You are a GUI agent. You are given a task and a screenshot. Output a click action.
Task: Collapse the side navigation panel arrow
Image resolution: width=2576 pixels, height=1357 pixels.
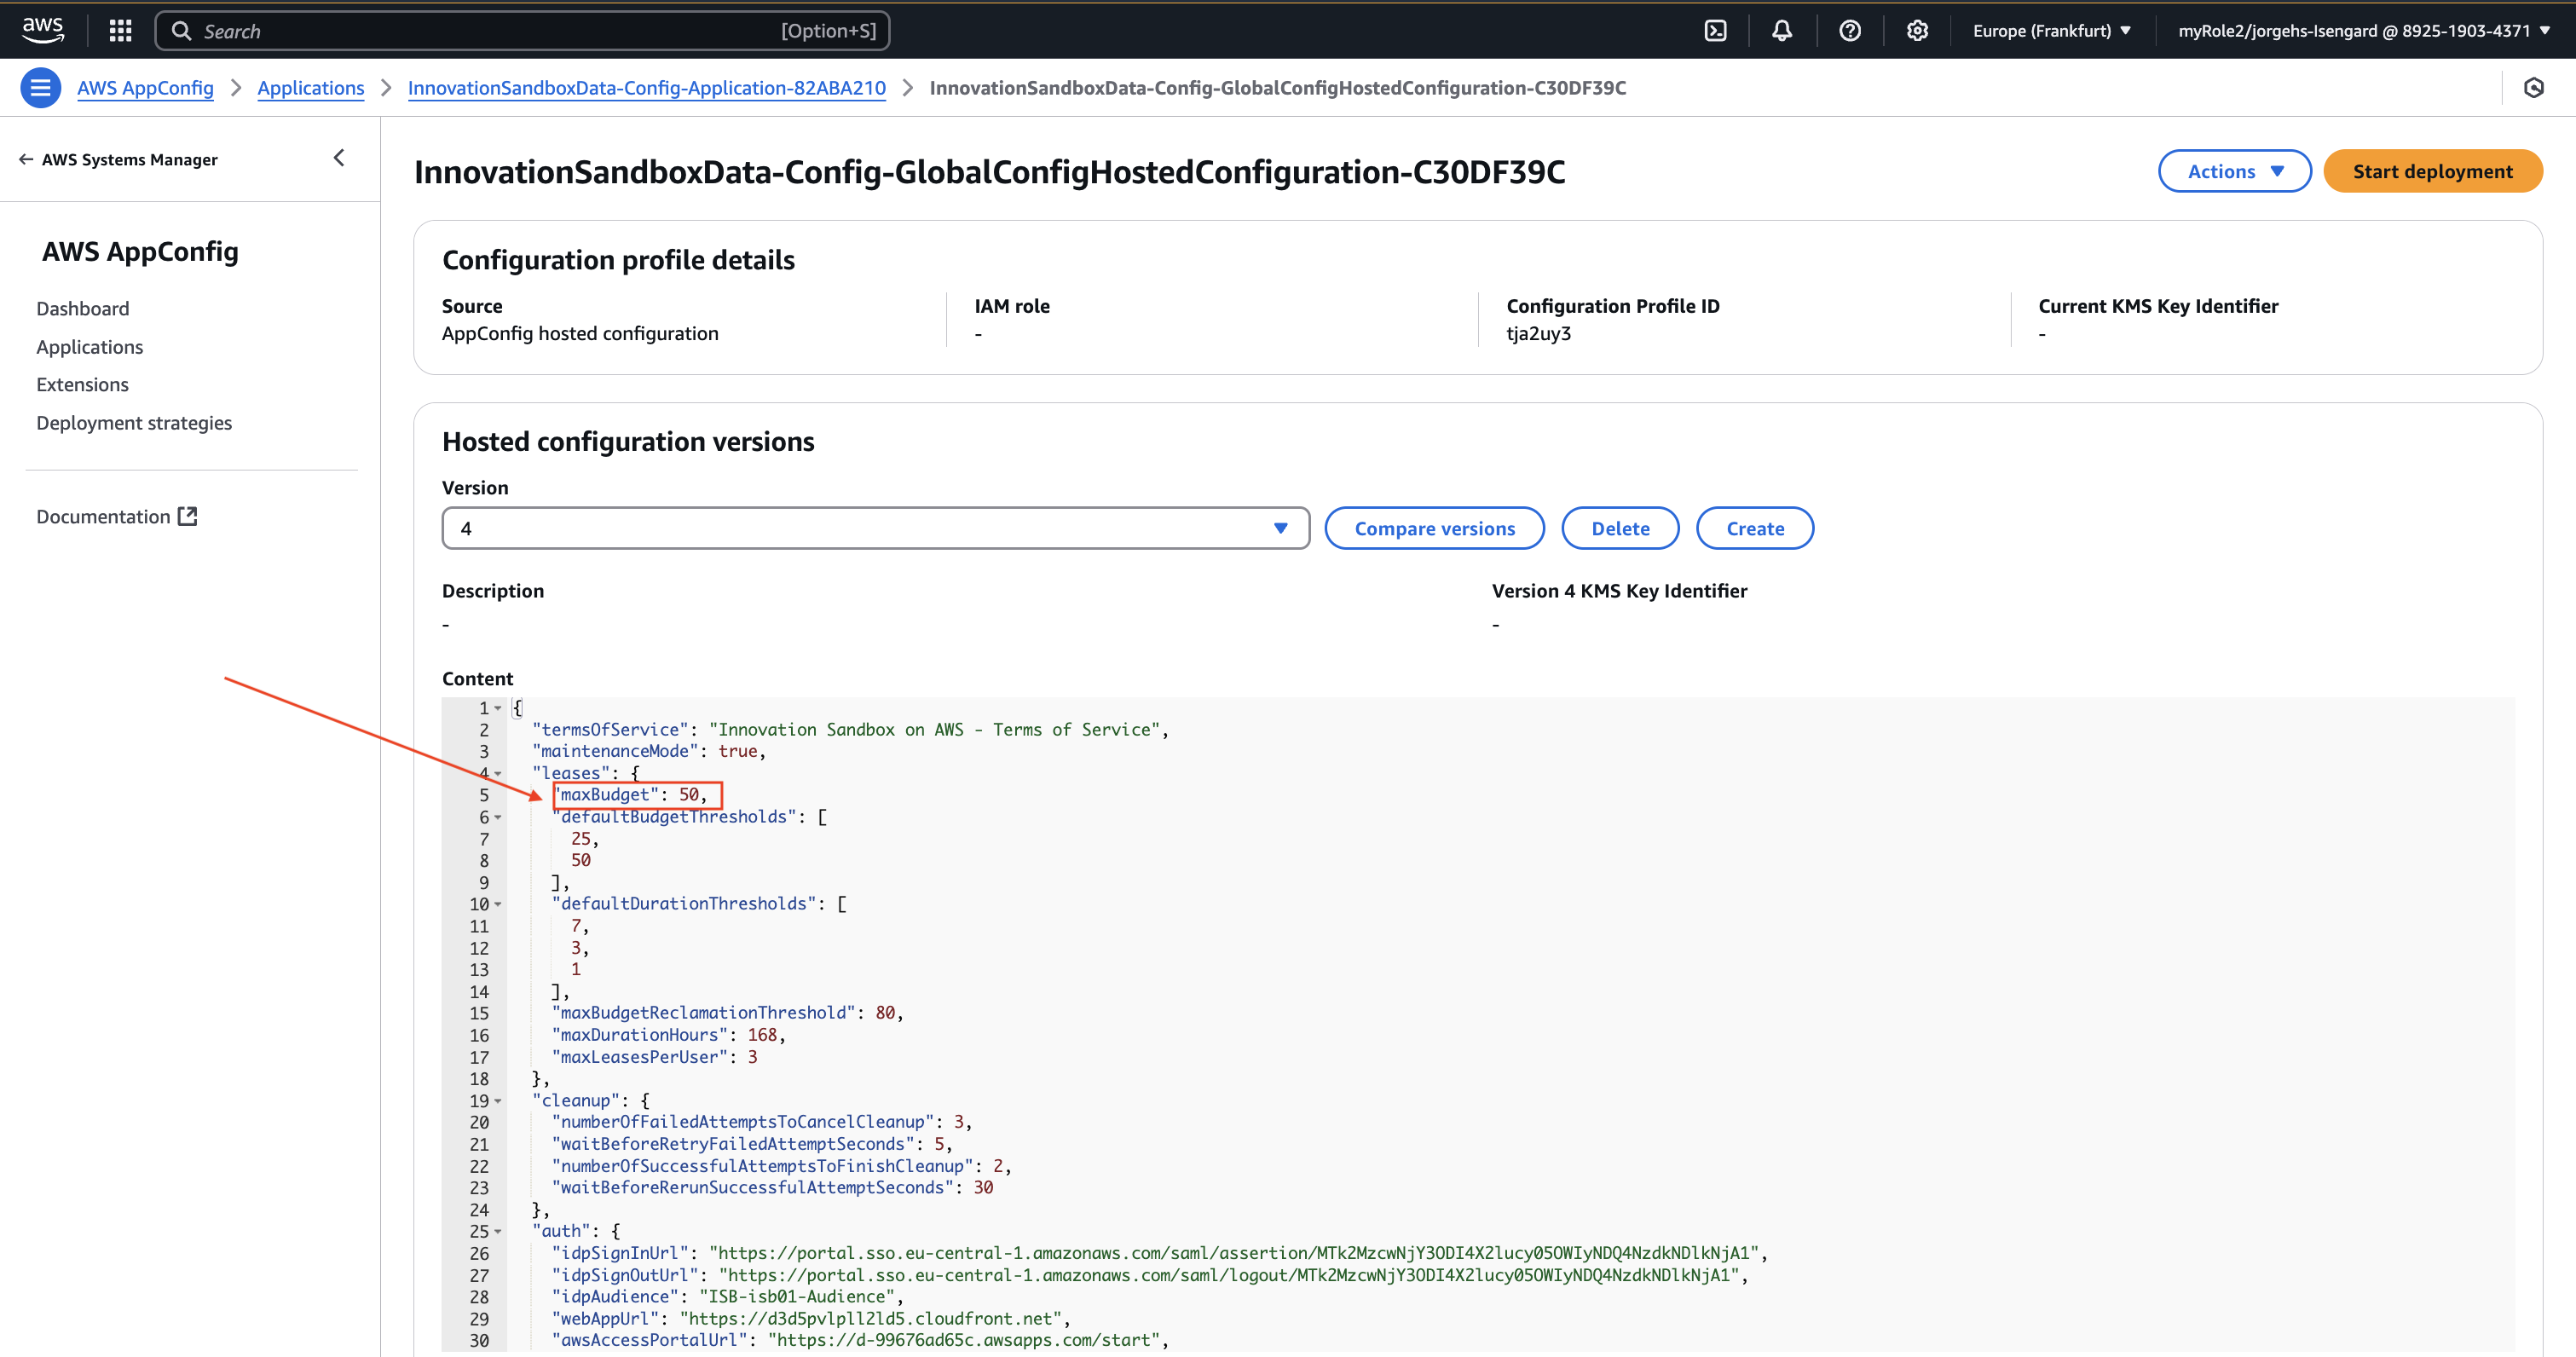tap(339, 158)
